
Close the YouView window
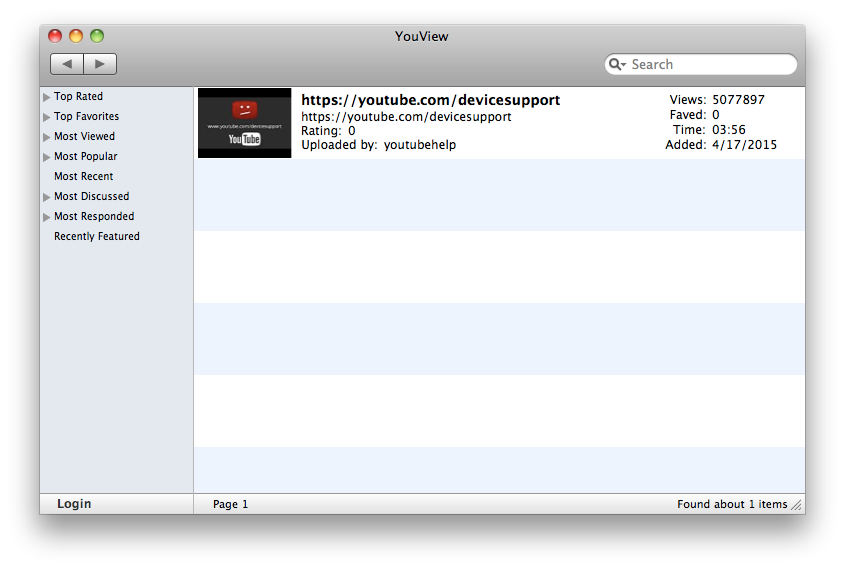(55, 36)
